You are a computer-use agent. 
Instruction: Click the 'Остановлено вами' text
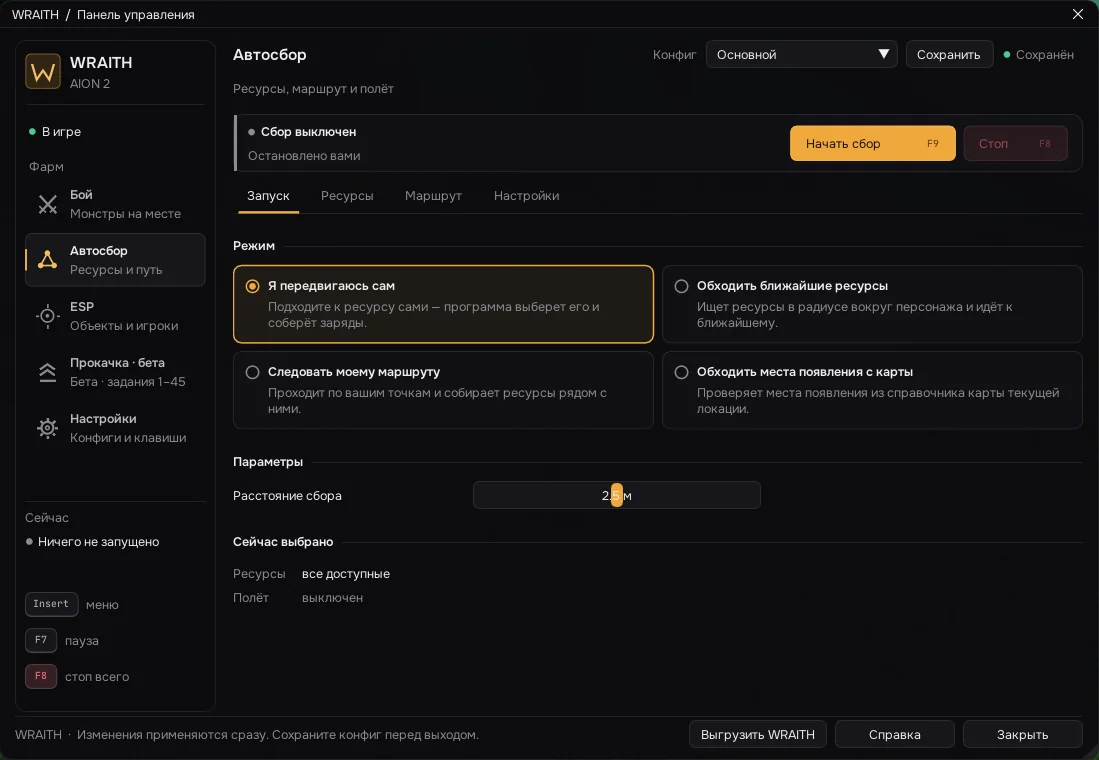pyautogui.click(x=304, y=156)
